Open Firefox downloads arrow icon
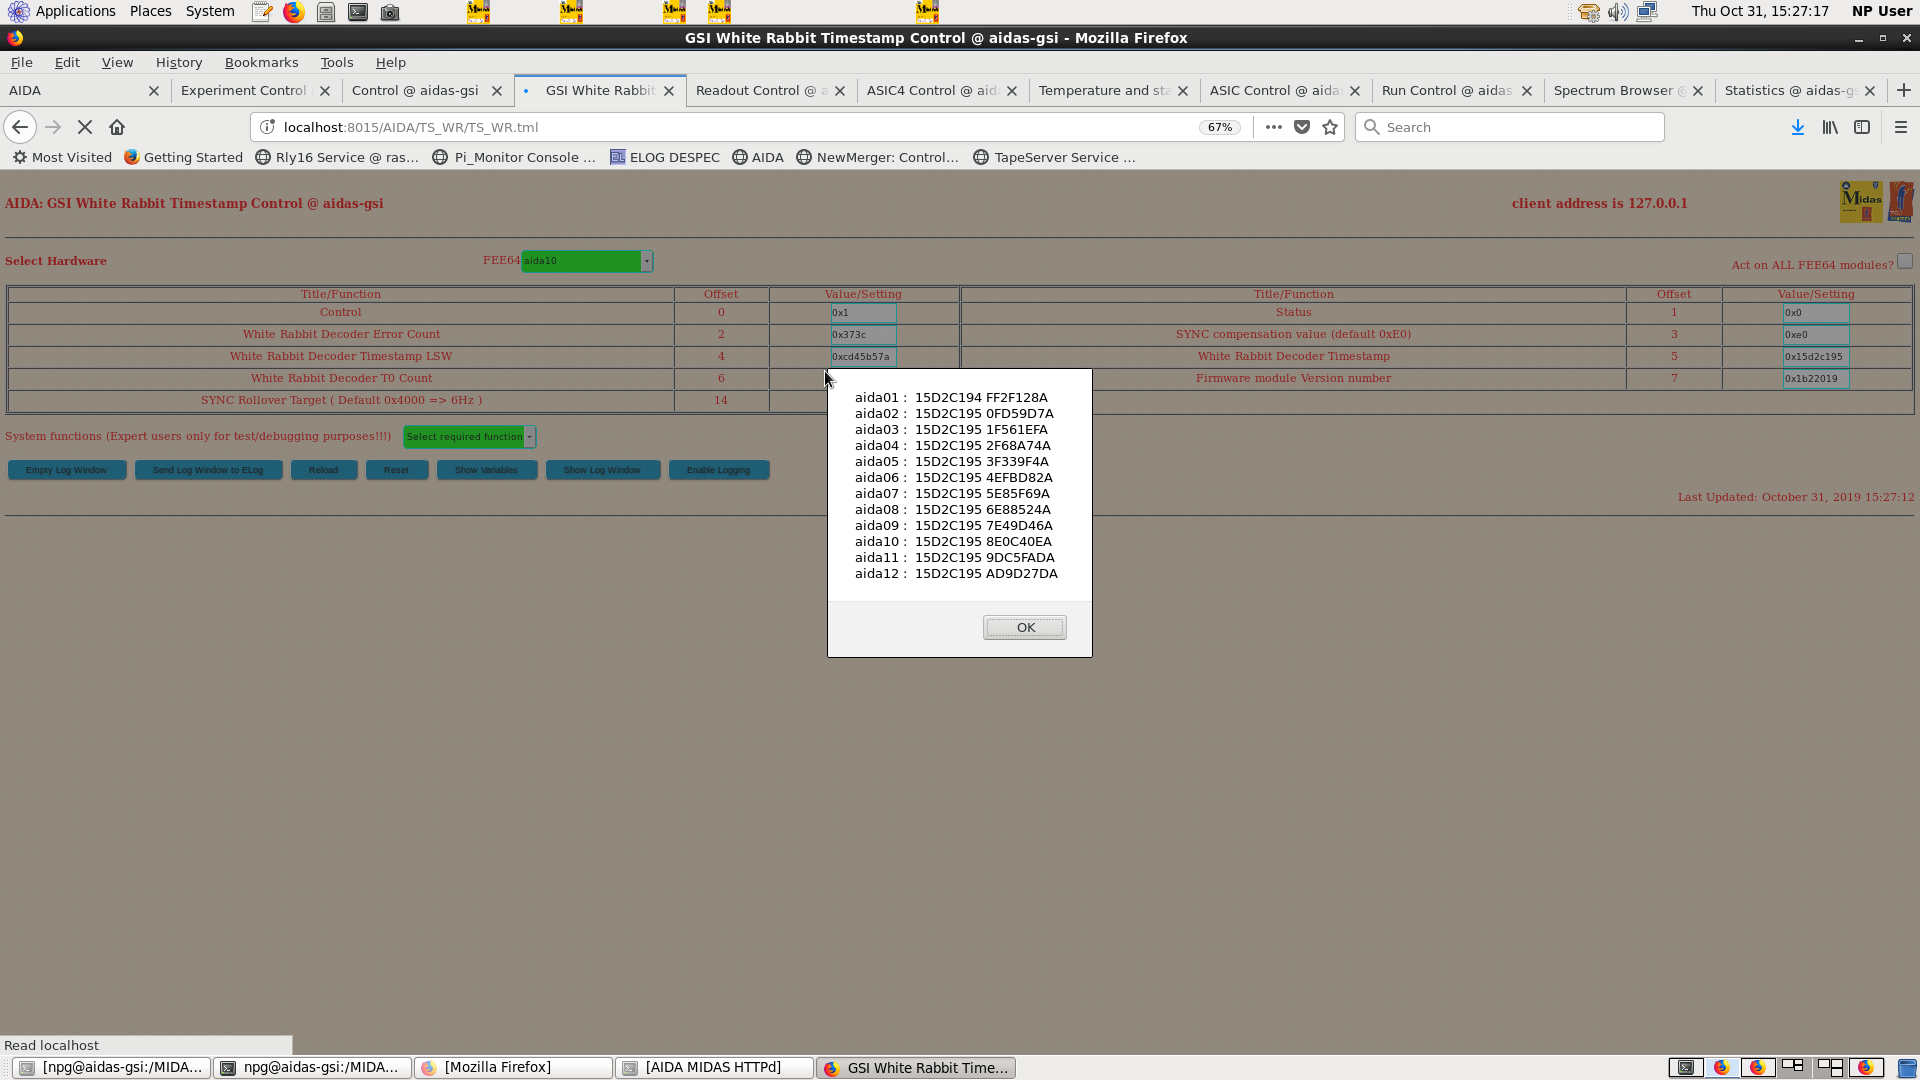 [x=1797, y=127]
